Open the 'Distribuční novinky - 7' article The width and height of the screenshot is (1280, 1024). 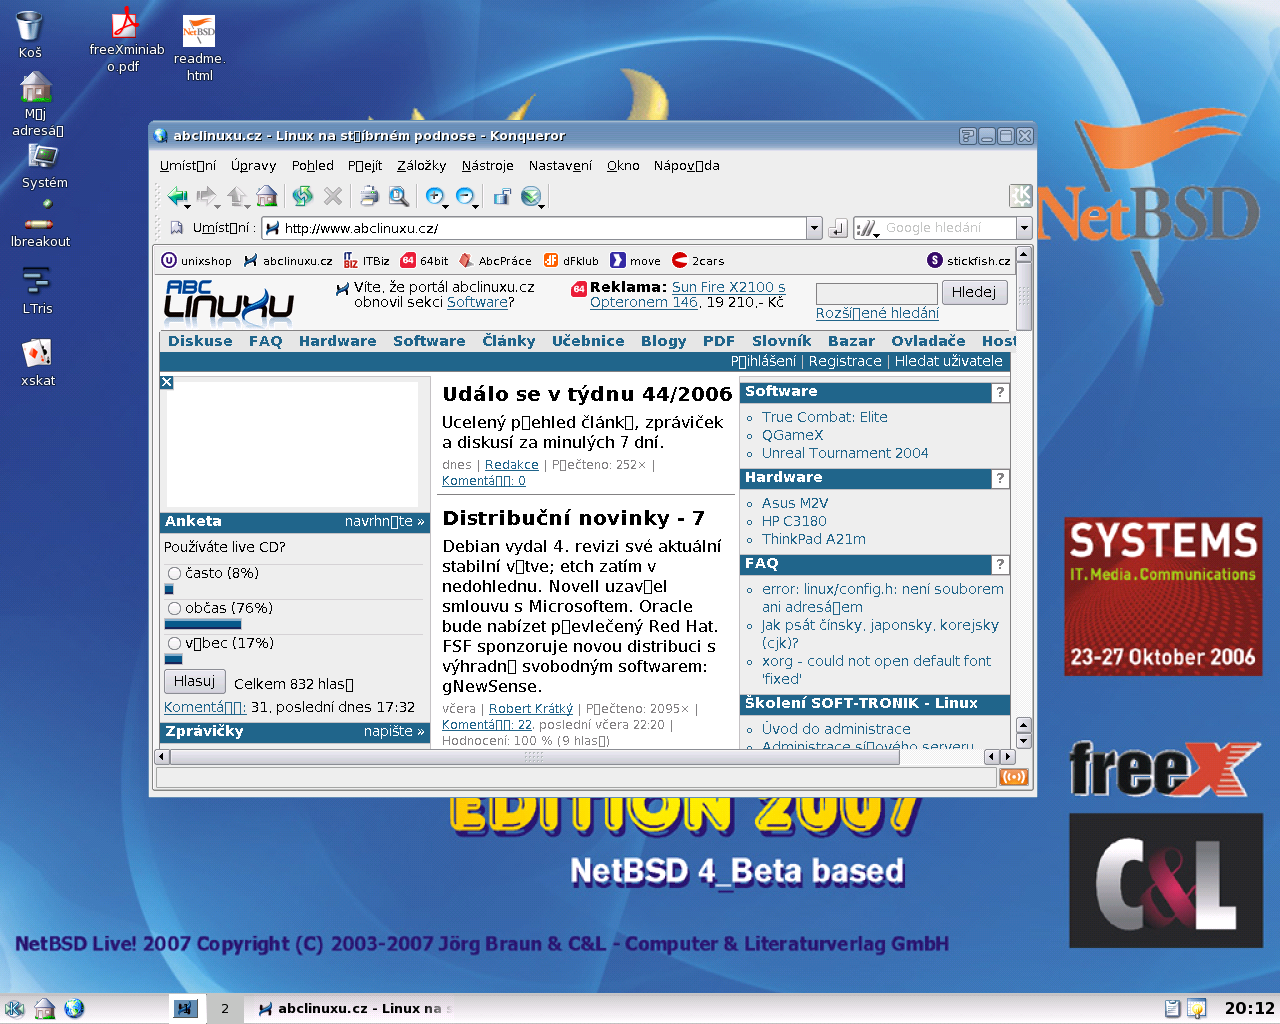[573, 518]
